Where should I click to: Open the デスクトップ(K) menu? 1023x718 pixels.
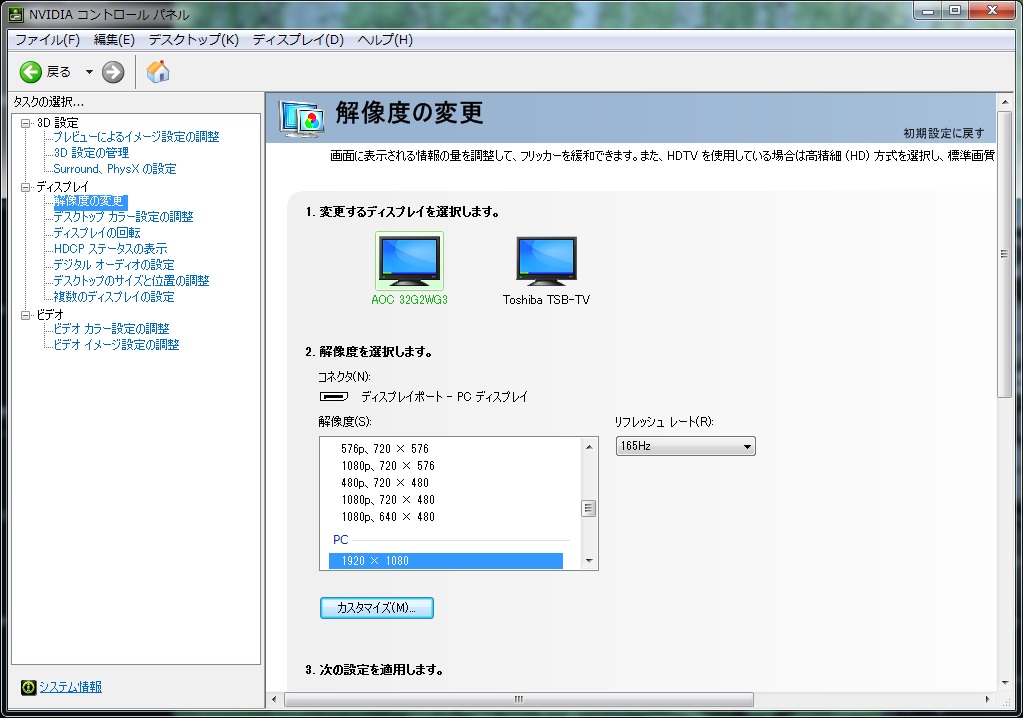click(194, 40)
